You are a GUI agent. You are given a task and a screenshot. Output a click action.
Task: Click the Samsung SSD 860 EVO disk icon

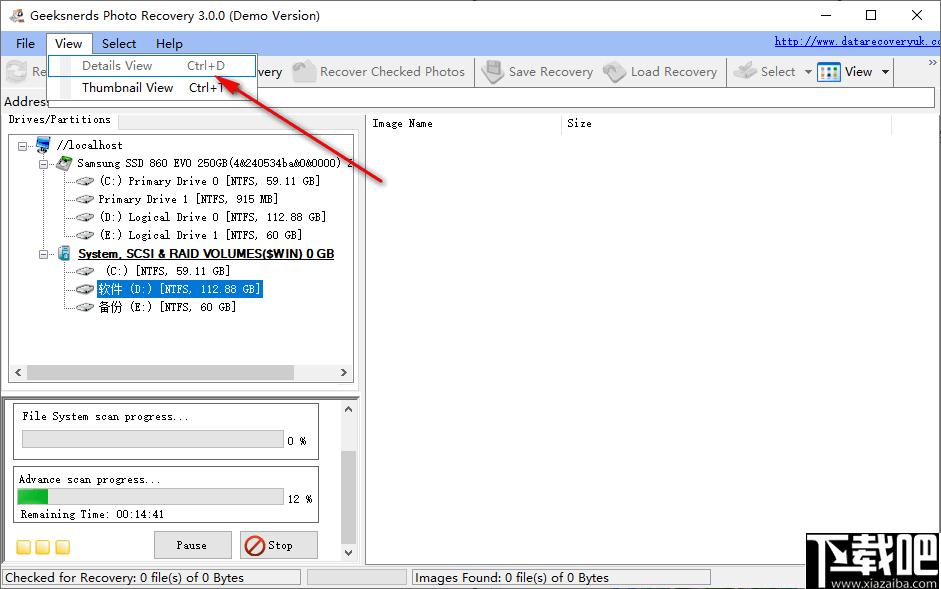tap(64, 163)
